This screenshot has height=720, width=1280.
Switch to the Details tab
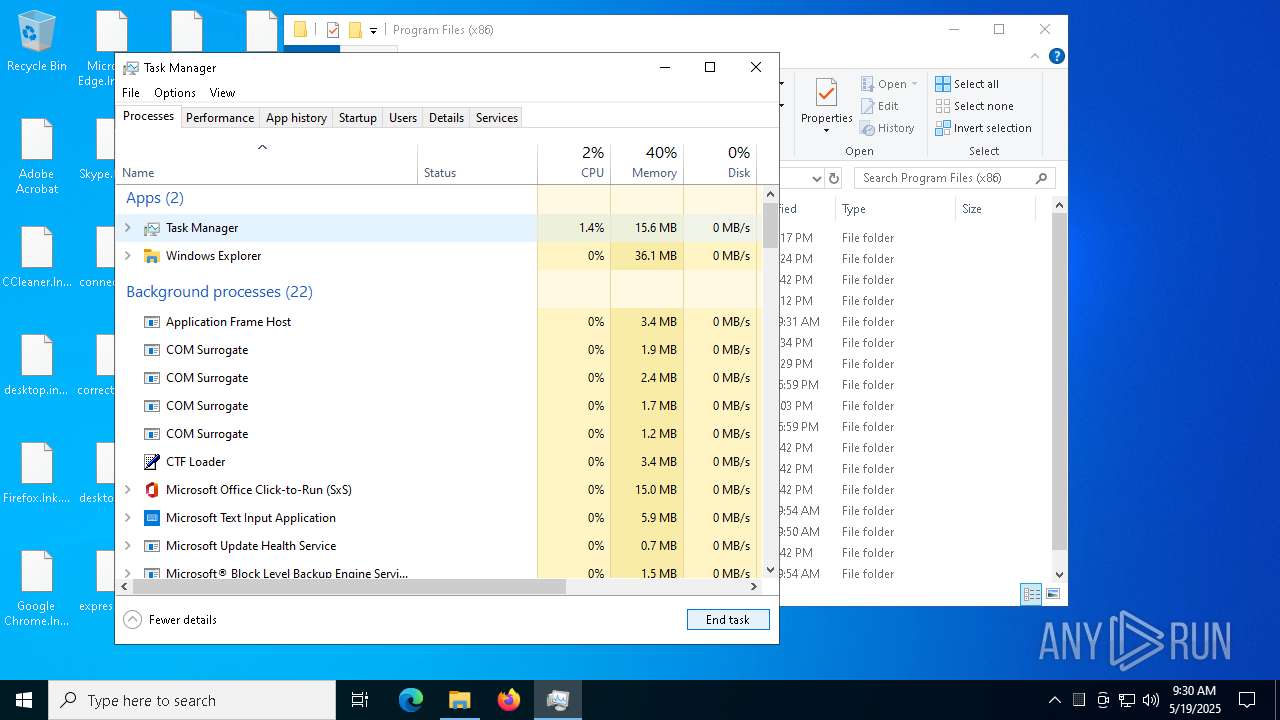tap(446, 118)
